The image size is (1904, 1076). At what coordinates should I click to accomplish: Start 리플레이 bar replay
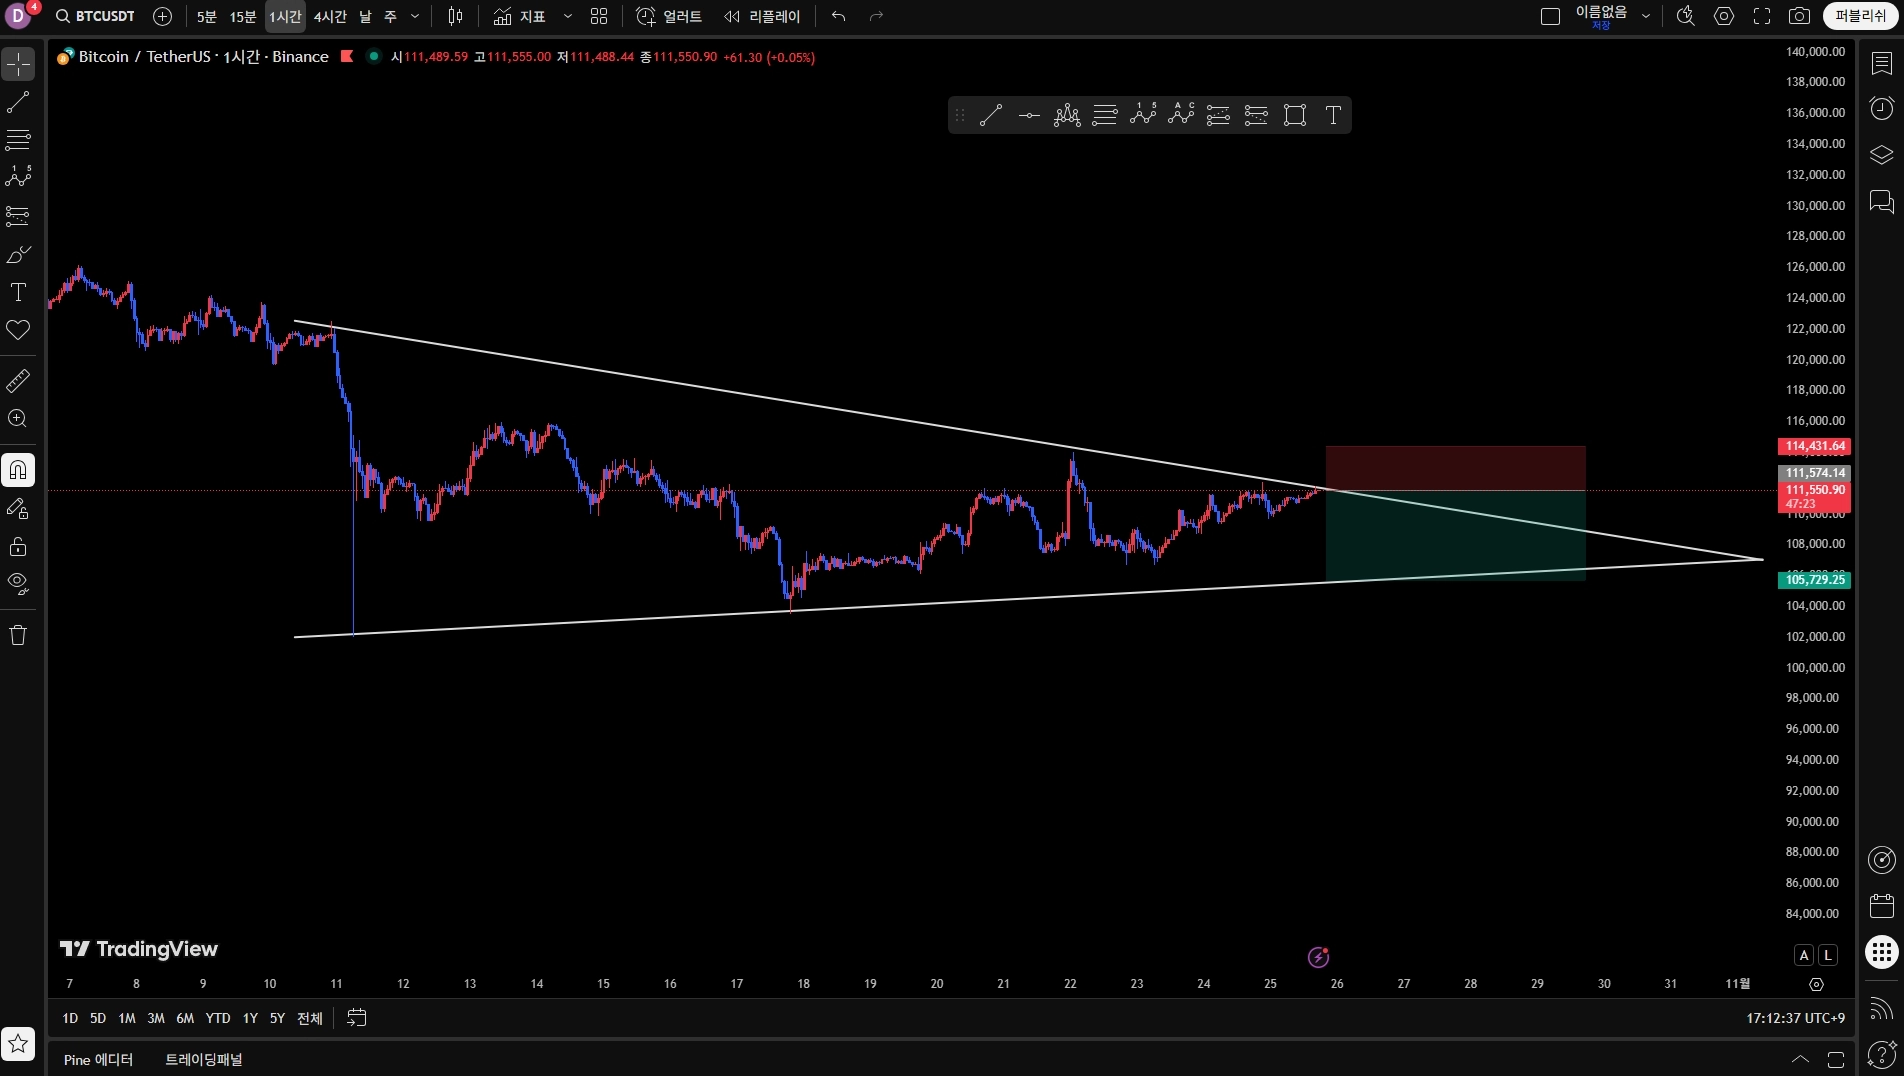pyautogui.click(x=762, y=16)
